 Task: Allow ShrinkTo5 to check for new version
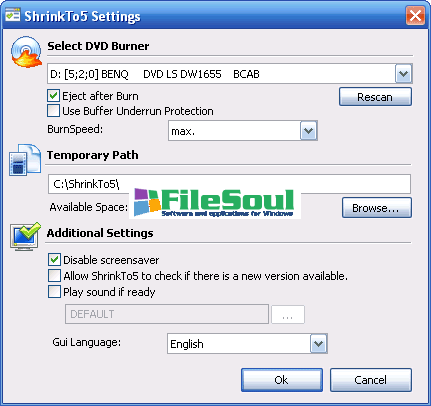tap(54, 276)
